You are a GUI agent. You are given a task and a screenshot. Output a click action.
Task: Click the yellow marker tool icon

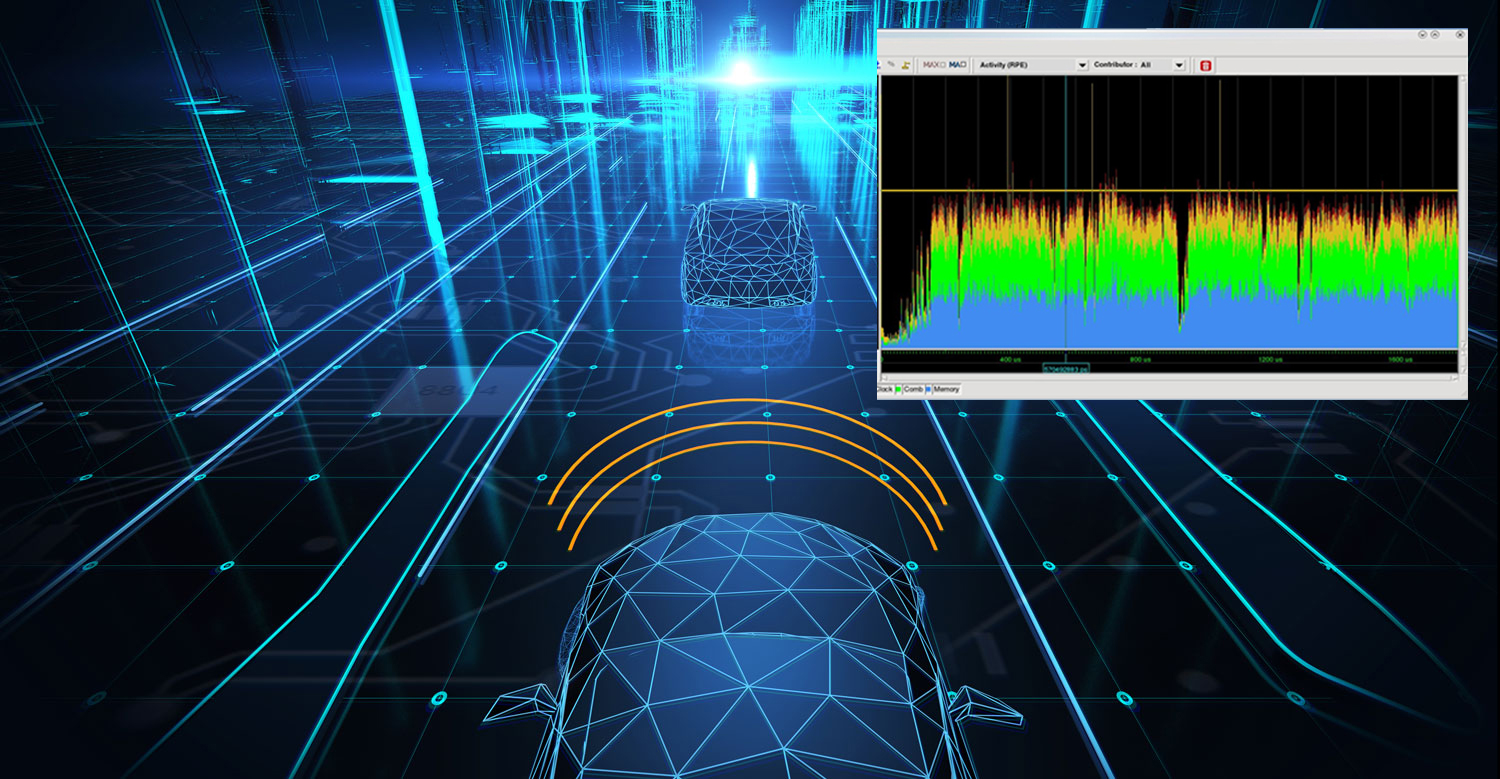(906, 65)
